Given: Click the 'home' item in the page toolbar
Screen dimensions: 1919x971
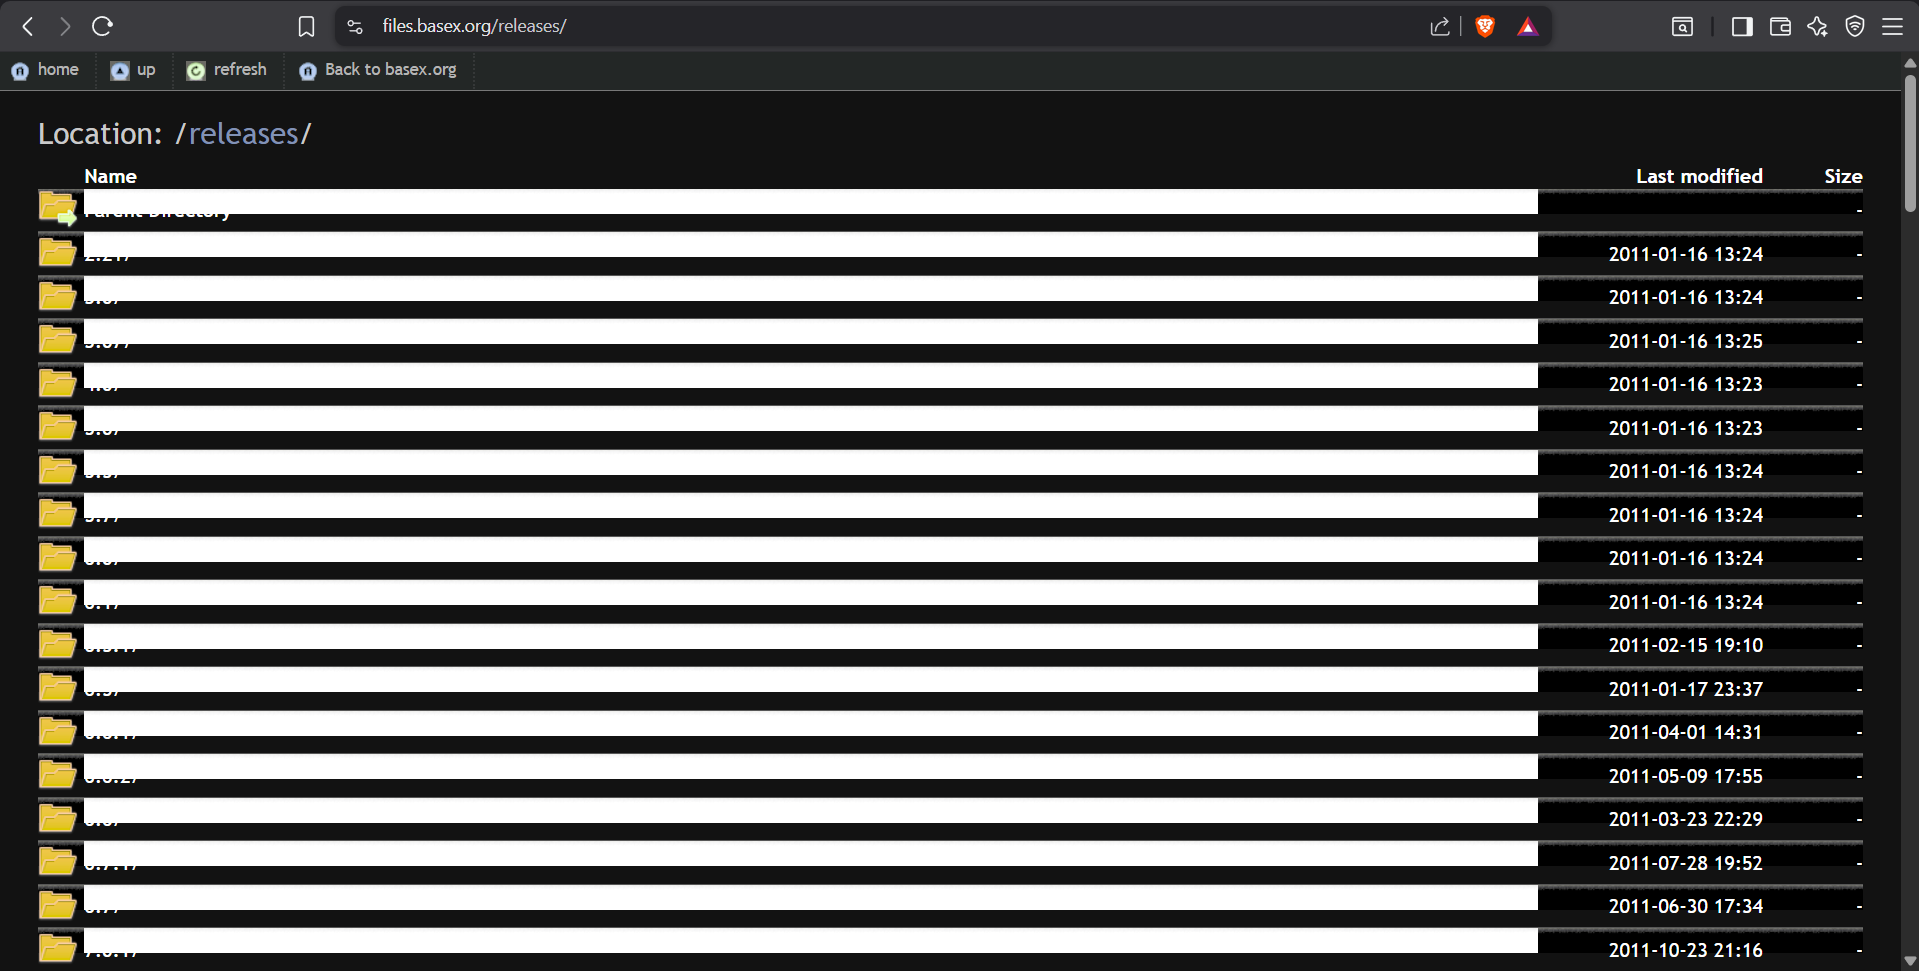Looking at the screenshot, I should (x=46, y=70).
